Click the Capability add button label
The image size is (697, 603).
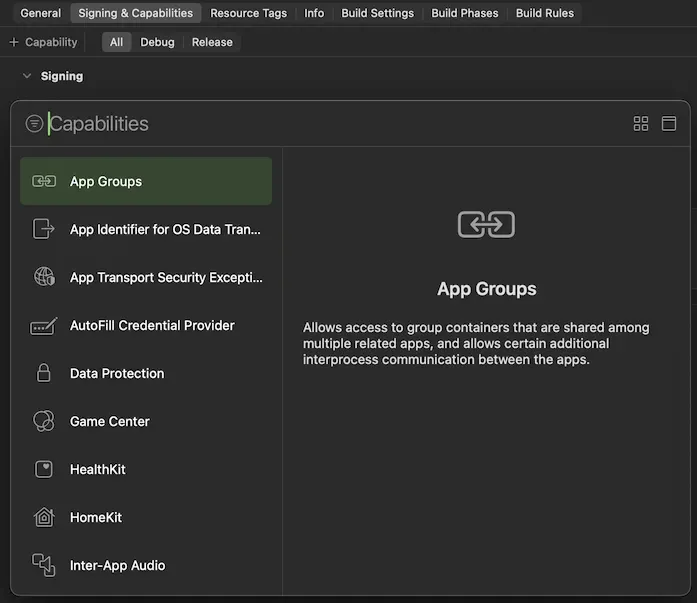51,42
